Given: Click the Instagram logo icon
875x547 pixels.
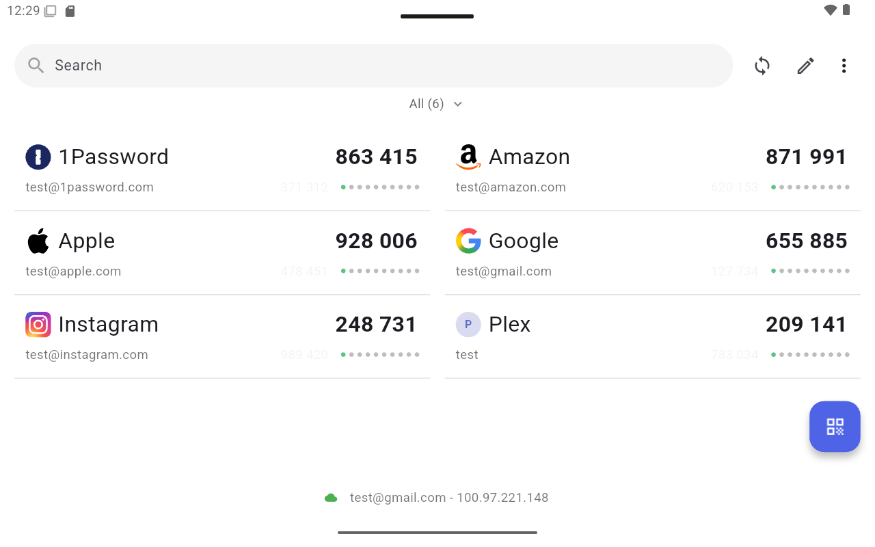Looking at the screenshot, I should click(x=38, y=324).
